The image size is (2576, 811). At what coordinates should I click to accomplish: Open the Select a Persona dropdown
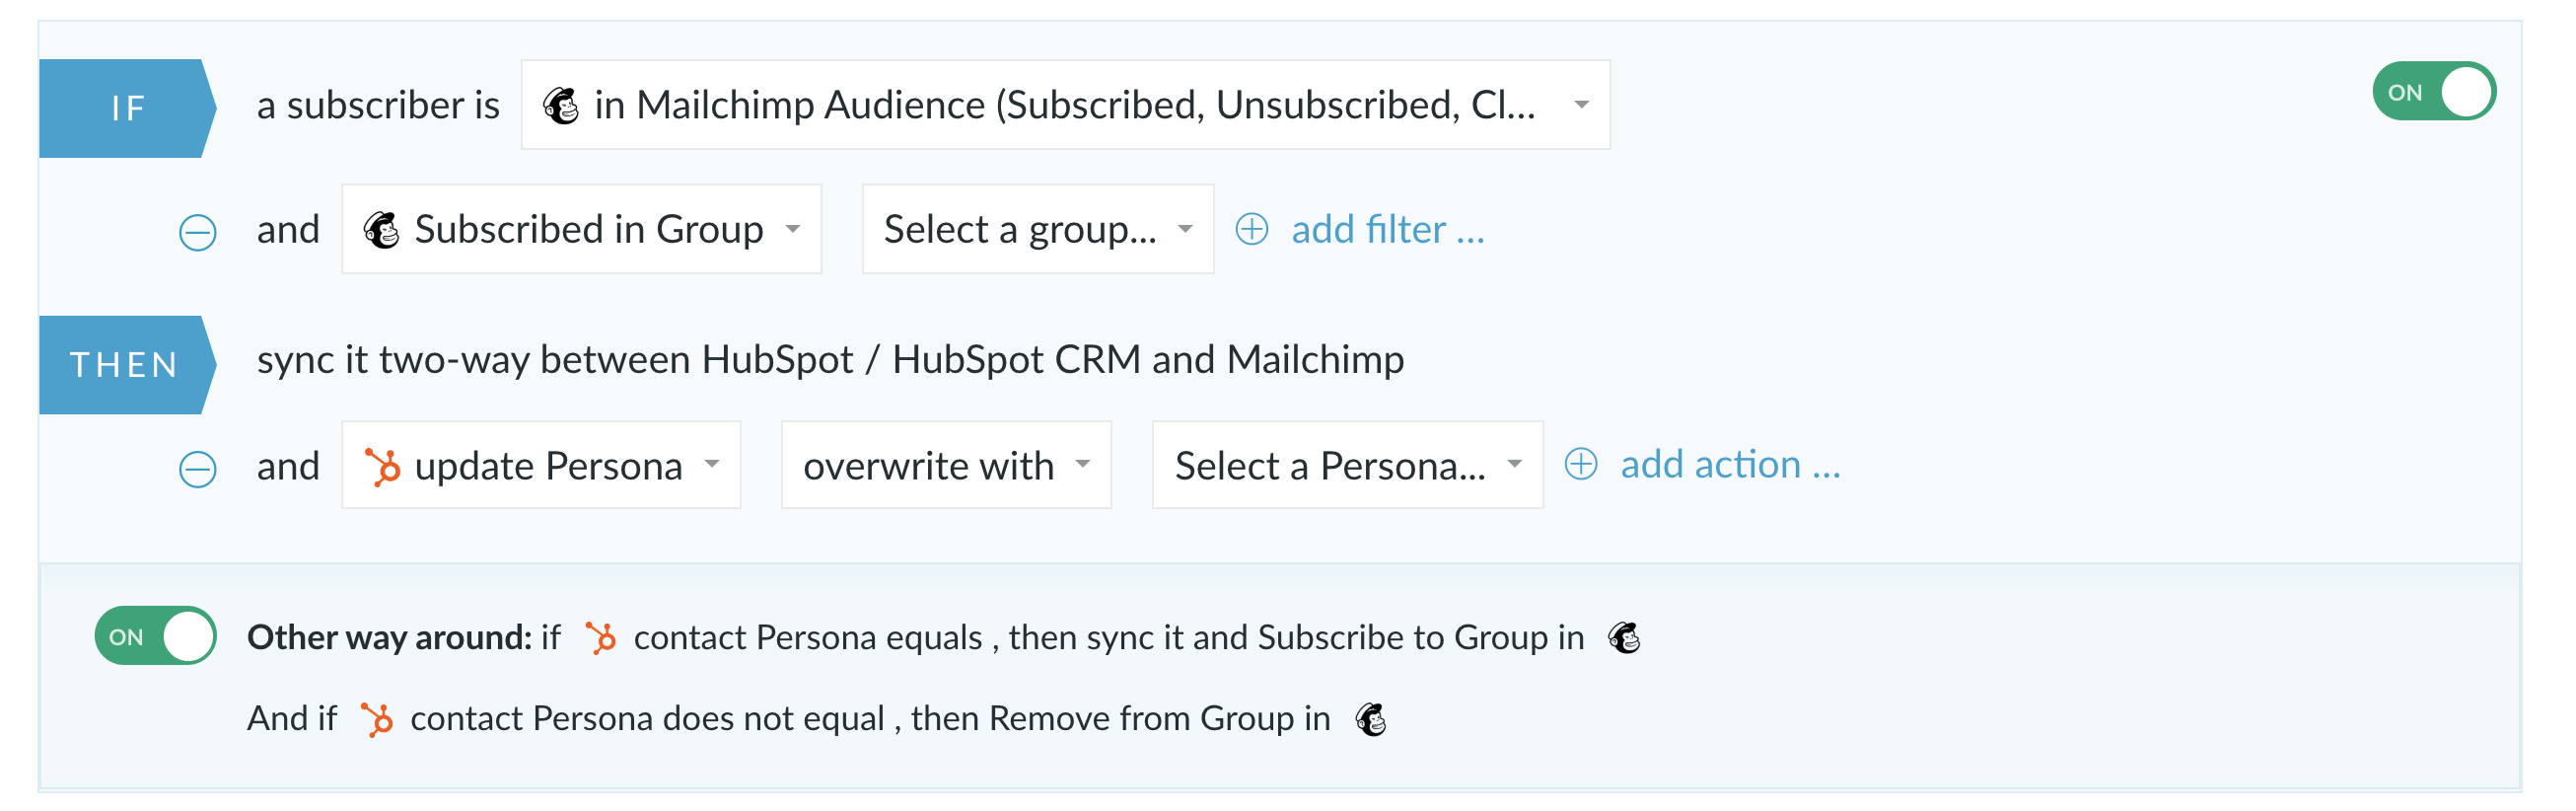coord(1347,466)
